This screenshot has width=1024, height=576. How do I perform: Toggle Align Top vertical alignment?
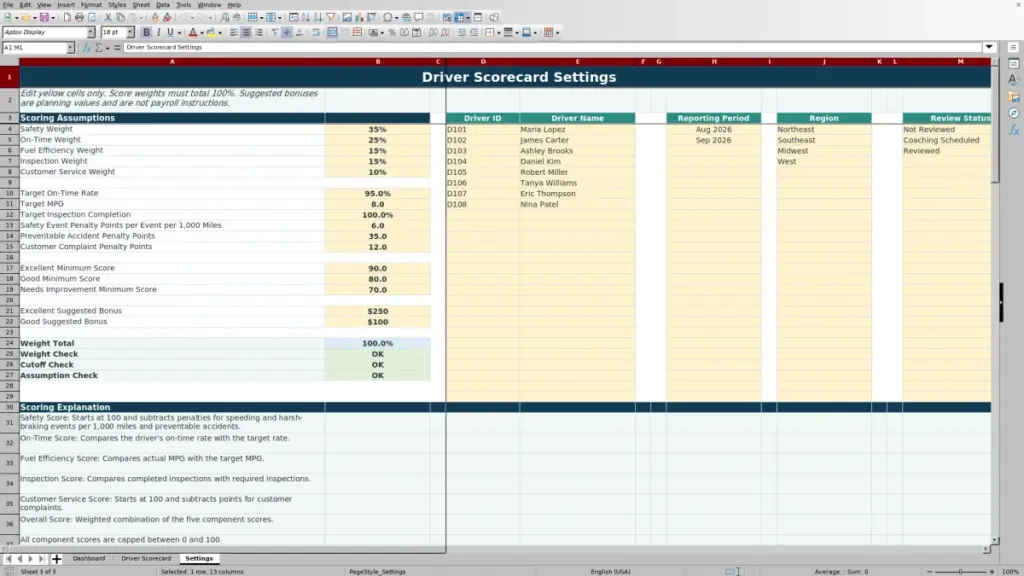[275, 32]
